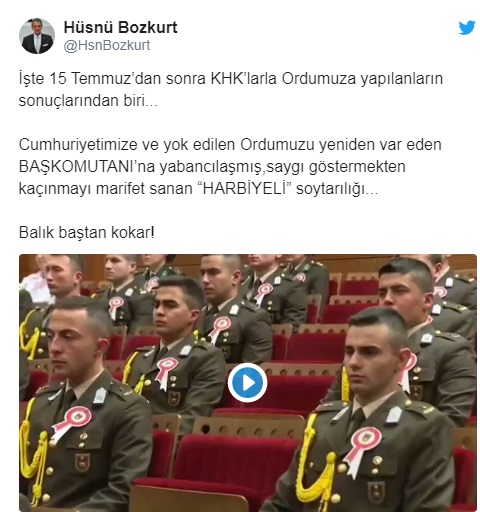Image resolution: width=480 pixels, height=512 pixels.
Task: Click the word "KHK'larla" in the first line
Action: click(x=243, y=79)
